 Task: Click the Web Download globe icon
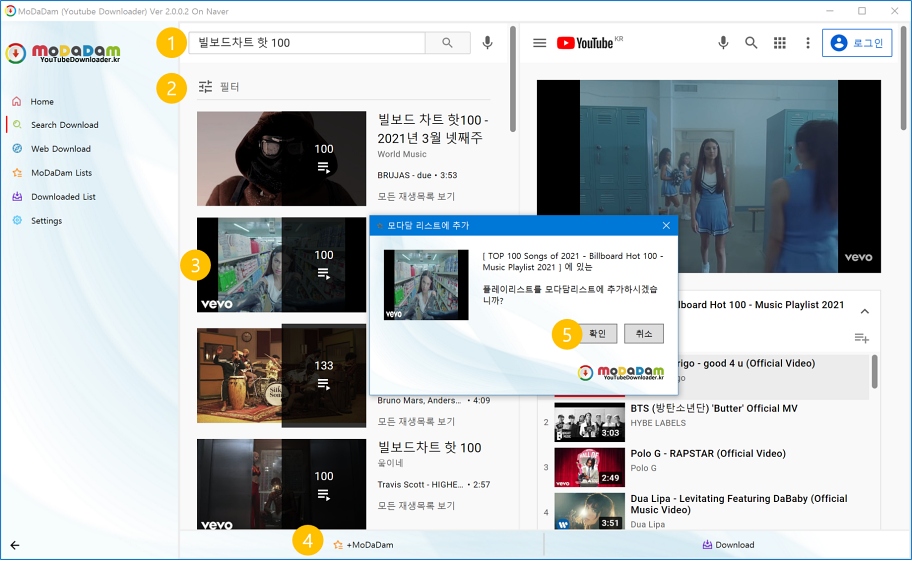[17, 149]
